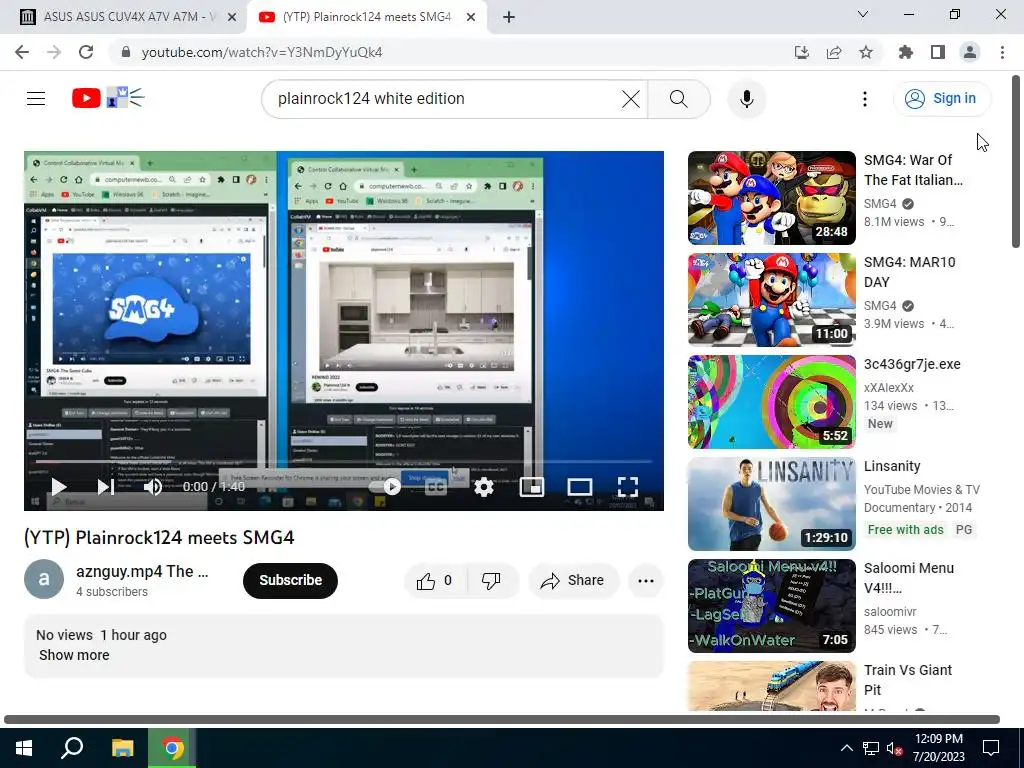Open YouTube settings three-dot menu
The width and height of the screenshot is (1024, 768).
865,99
